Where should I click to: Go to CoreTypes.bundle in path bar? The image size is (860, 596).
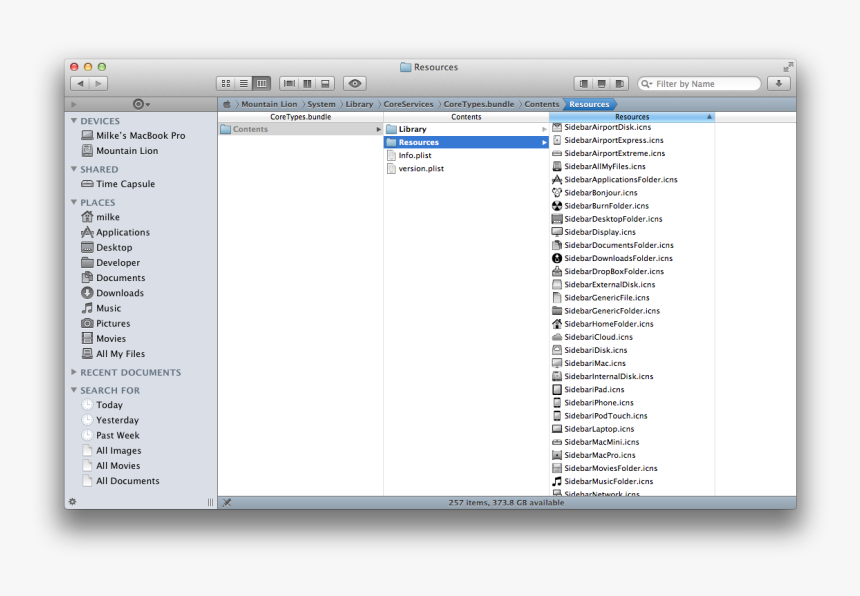(x=479, y=104)
